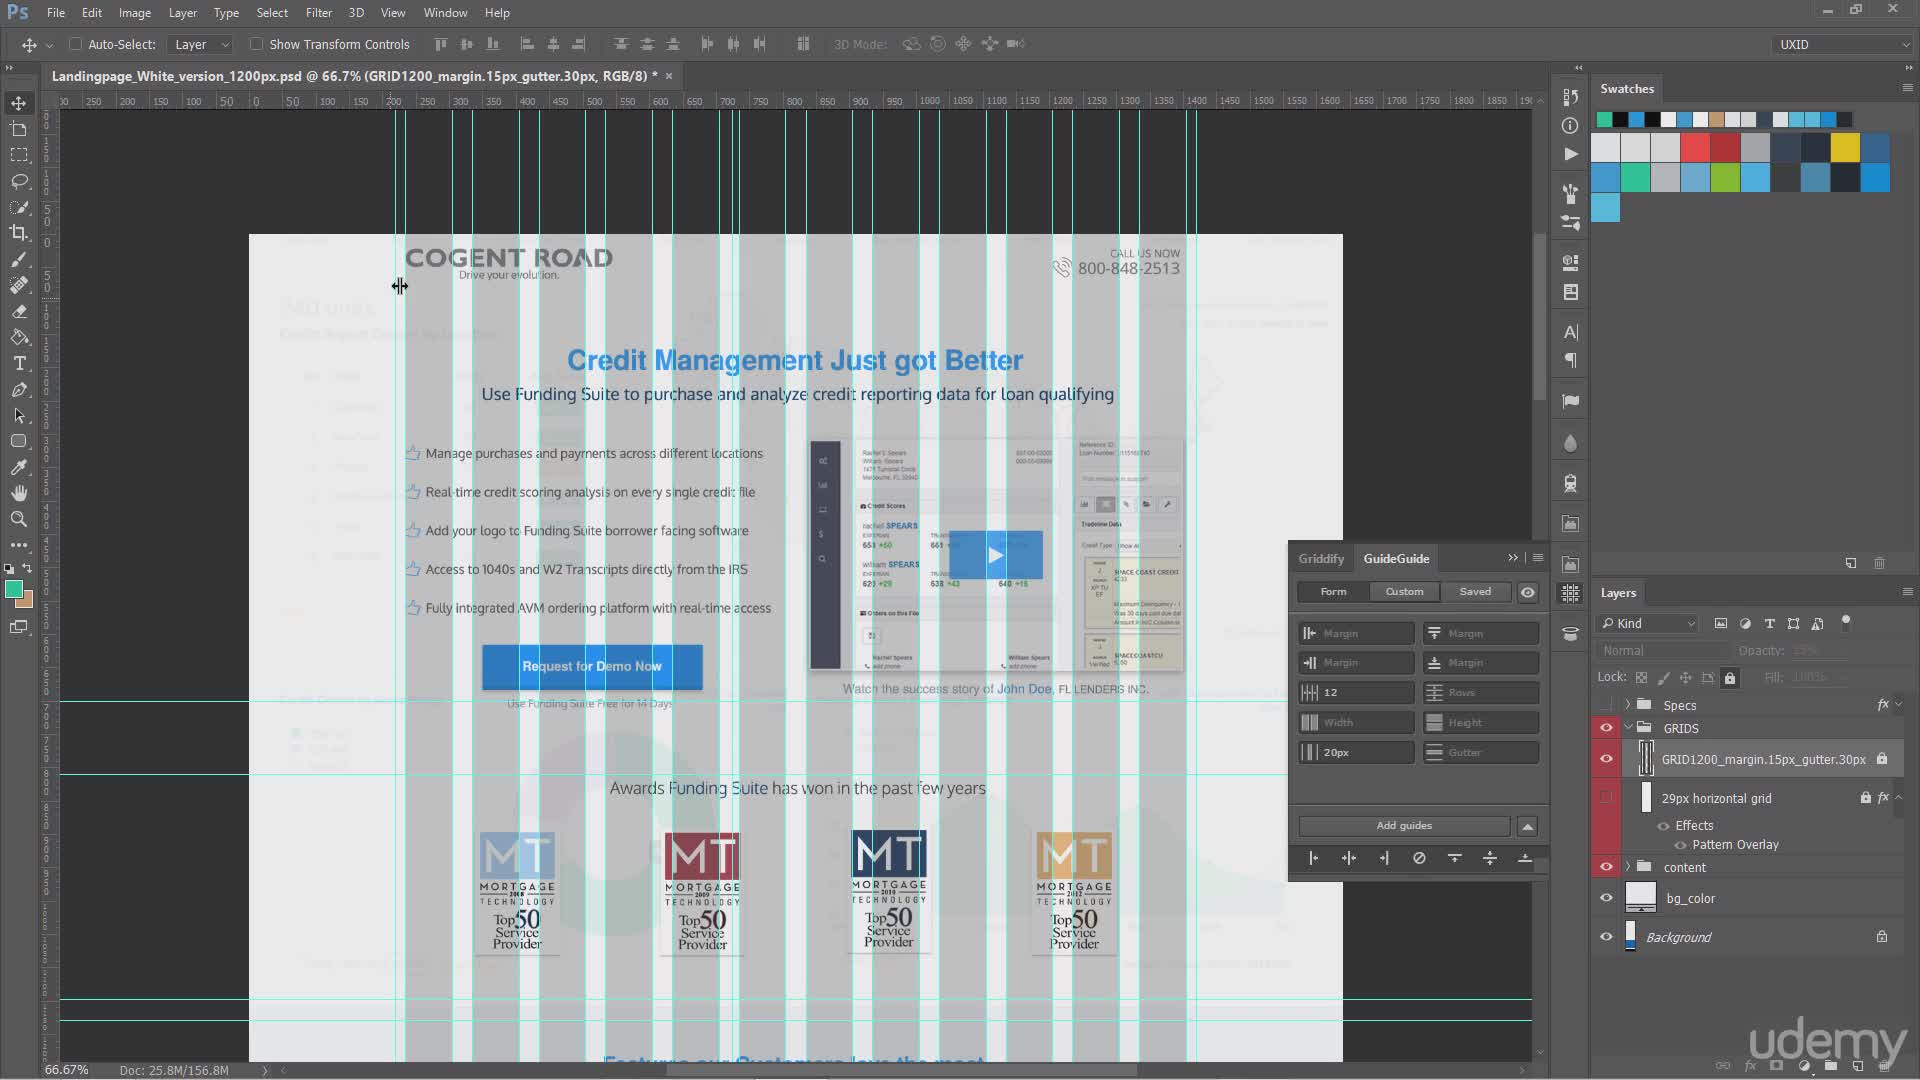The height and width of the screenshot is (1080, 1920).
Task: Select the Eyedropper tool
Action: 19,467
